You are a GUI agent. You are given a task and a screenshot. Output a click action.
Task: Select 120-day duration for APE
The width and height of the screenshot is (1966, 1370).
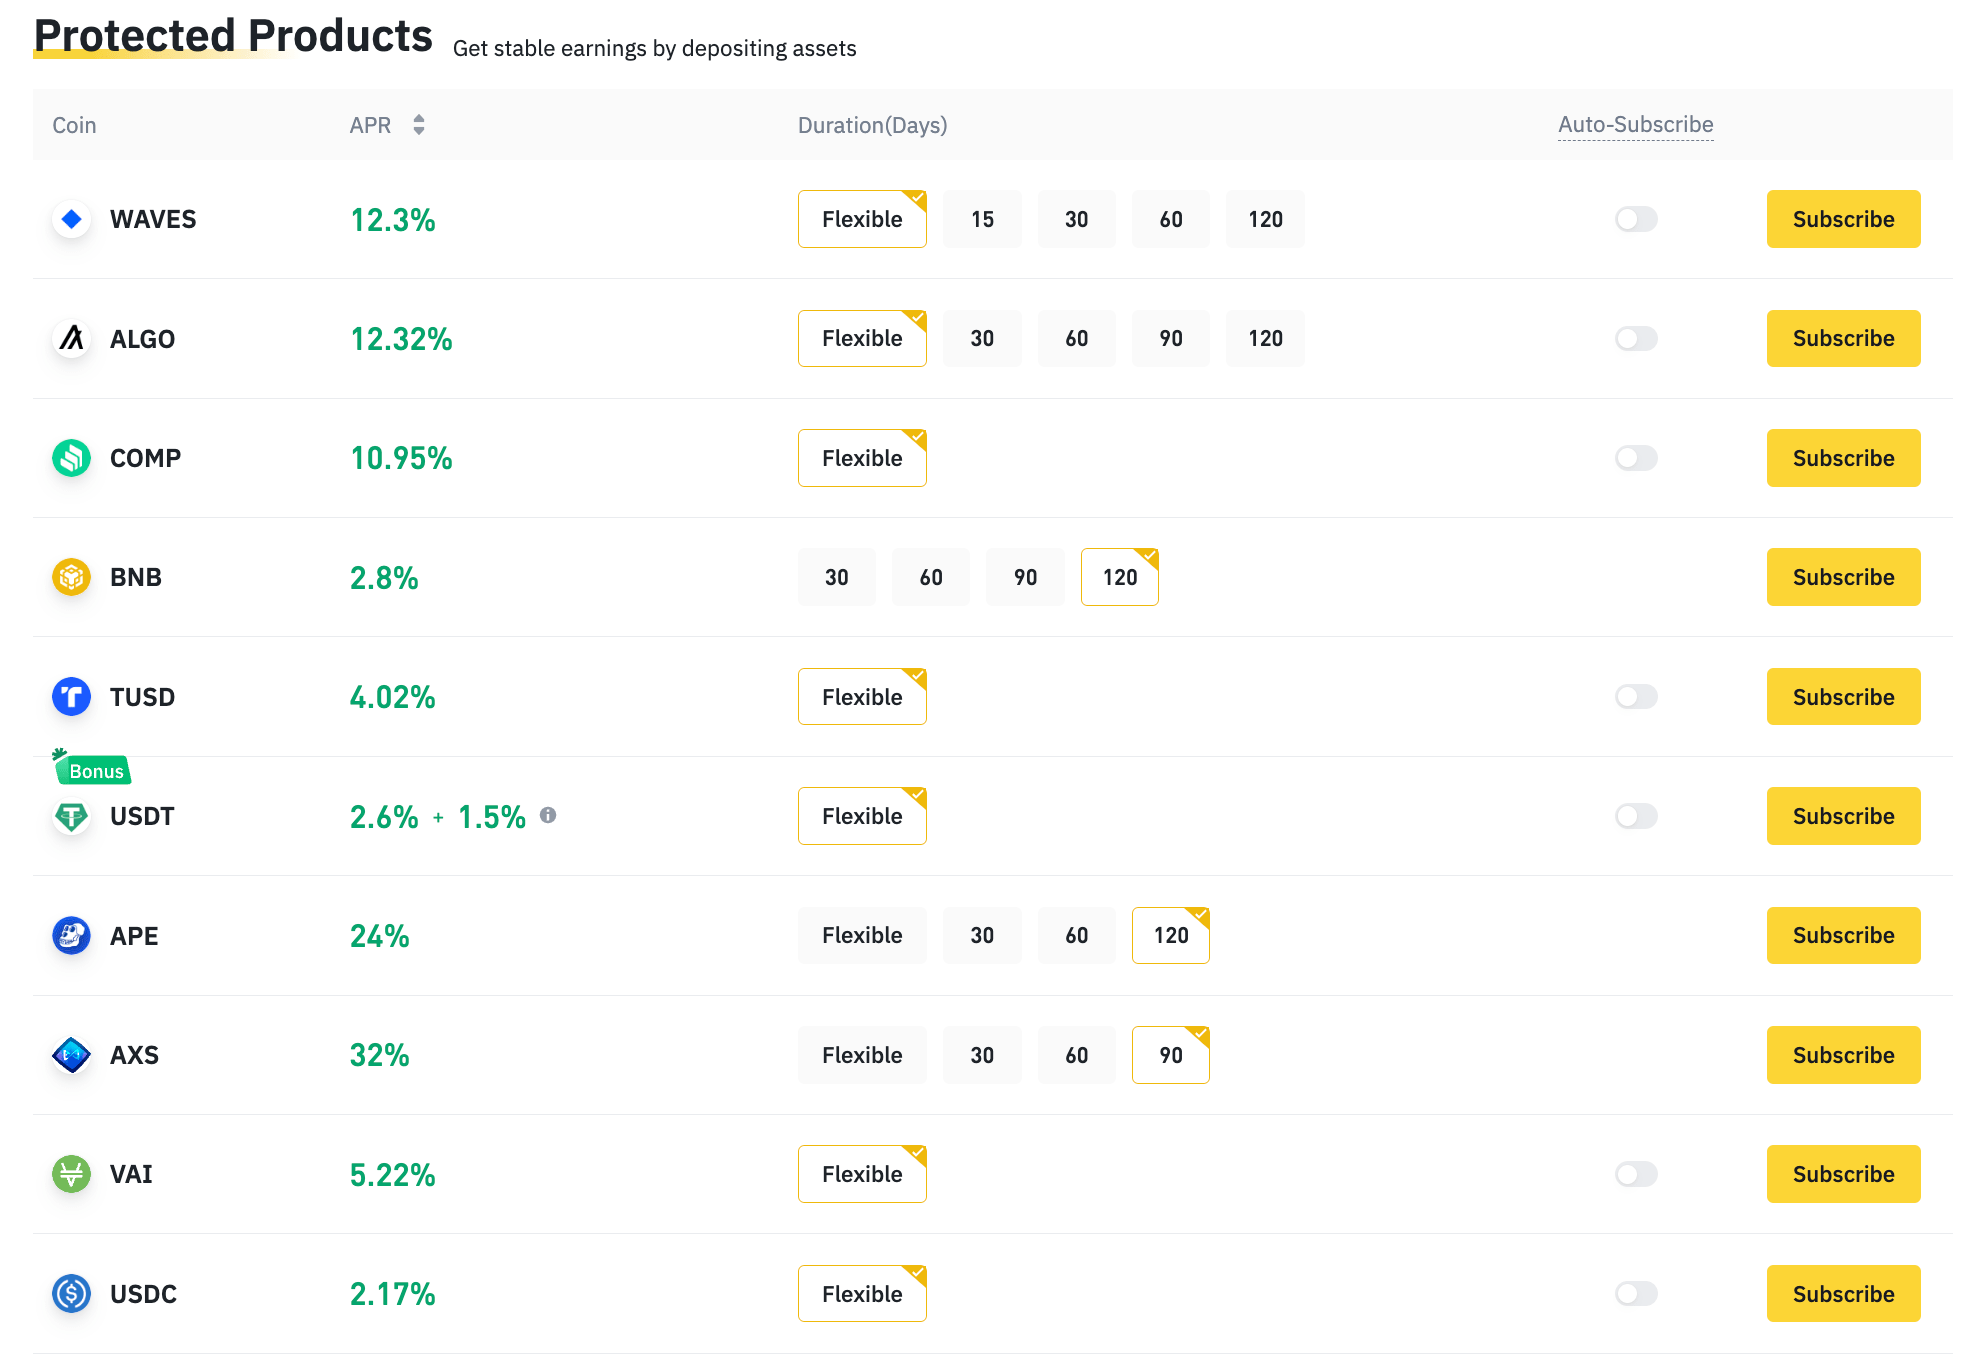coord(1171,935)
